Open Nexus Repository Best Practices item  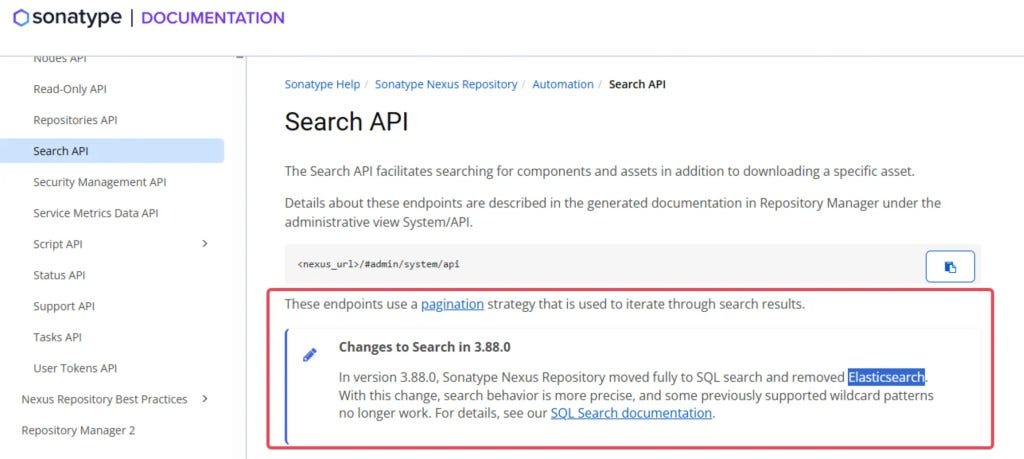(104, 399)
